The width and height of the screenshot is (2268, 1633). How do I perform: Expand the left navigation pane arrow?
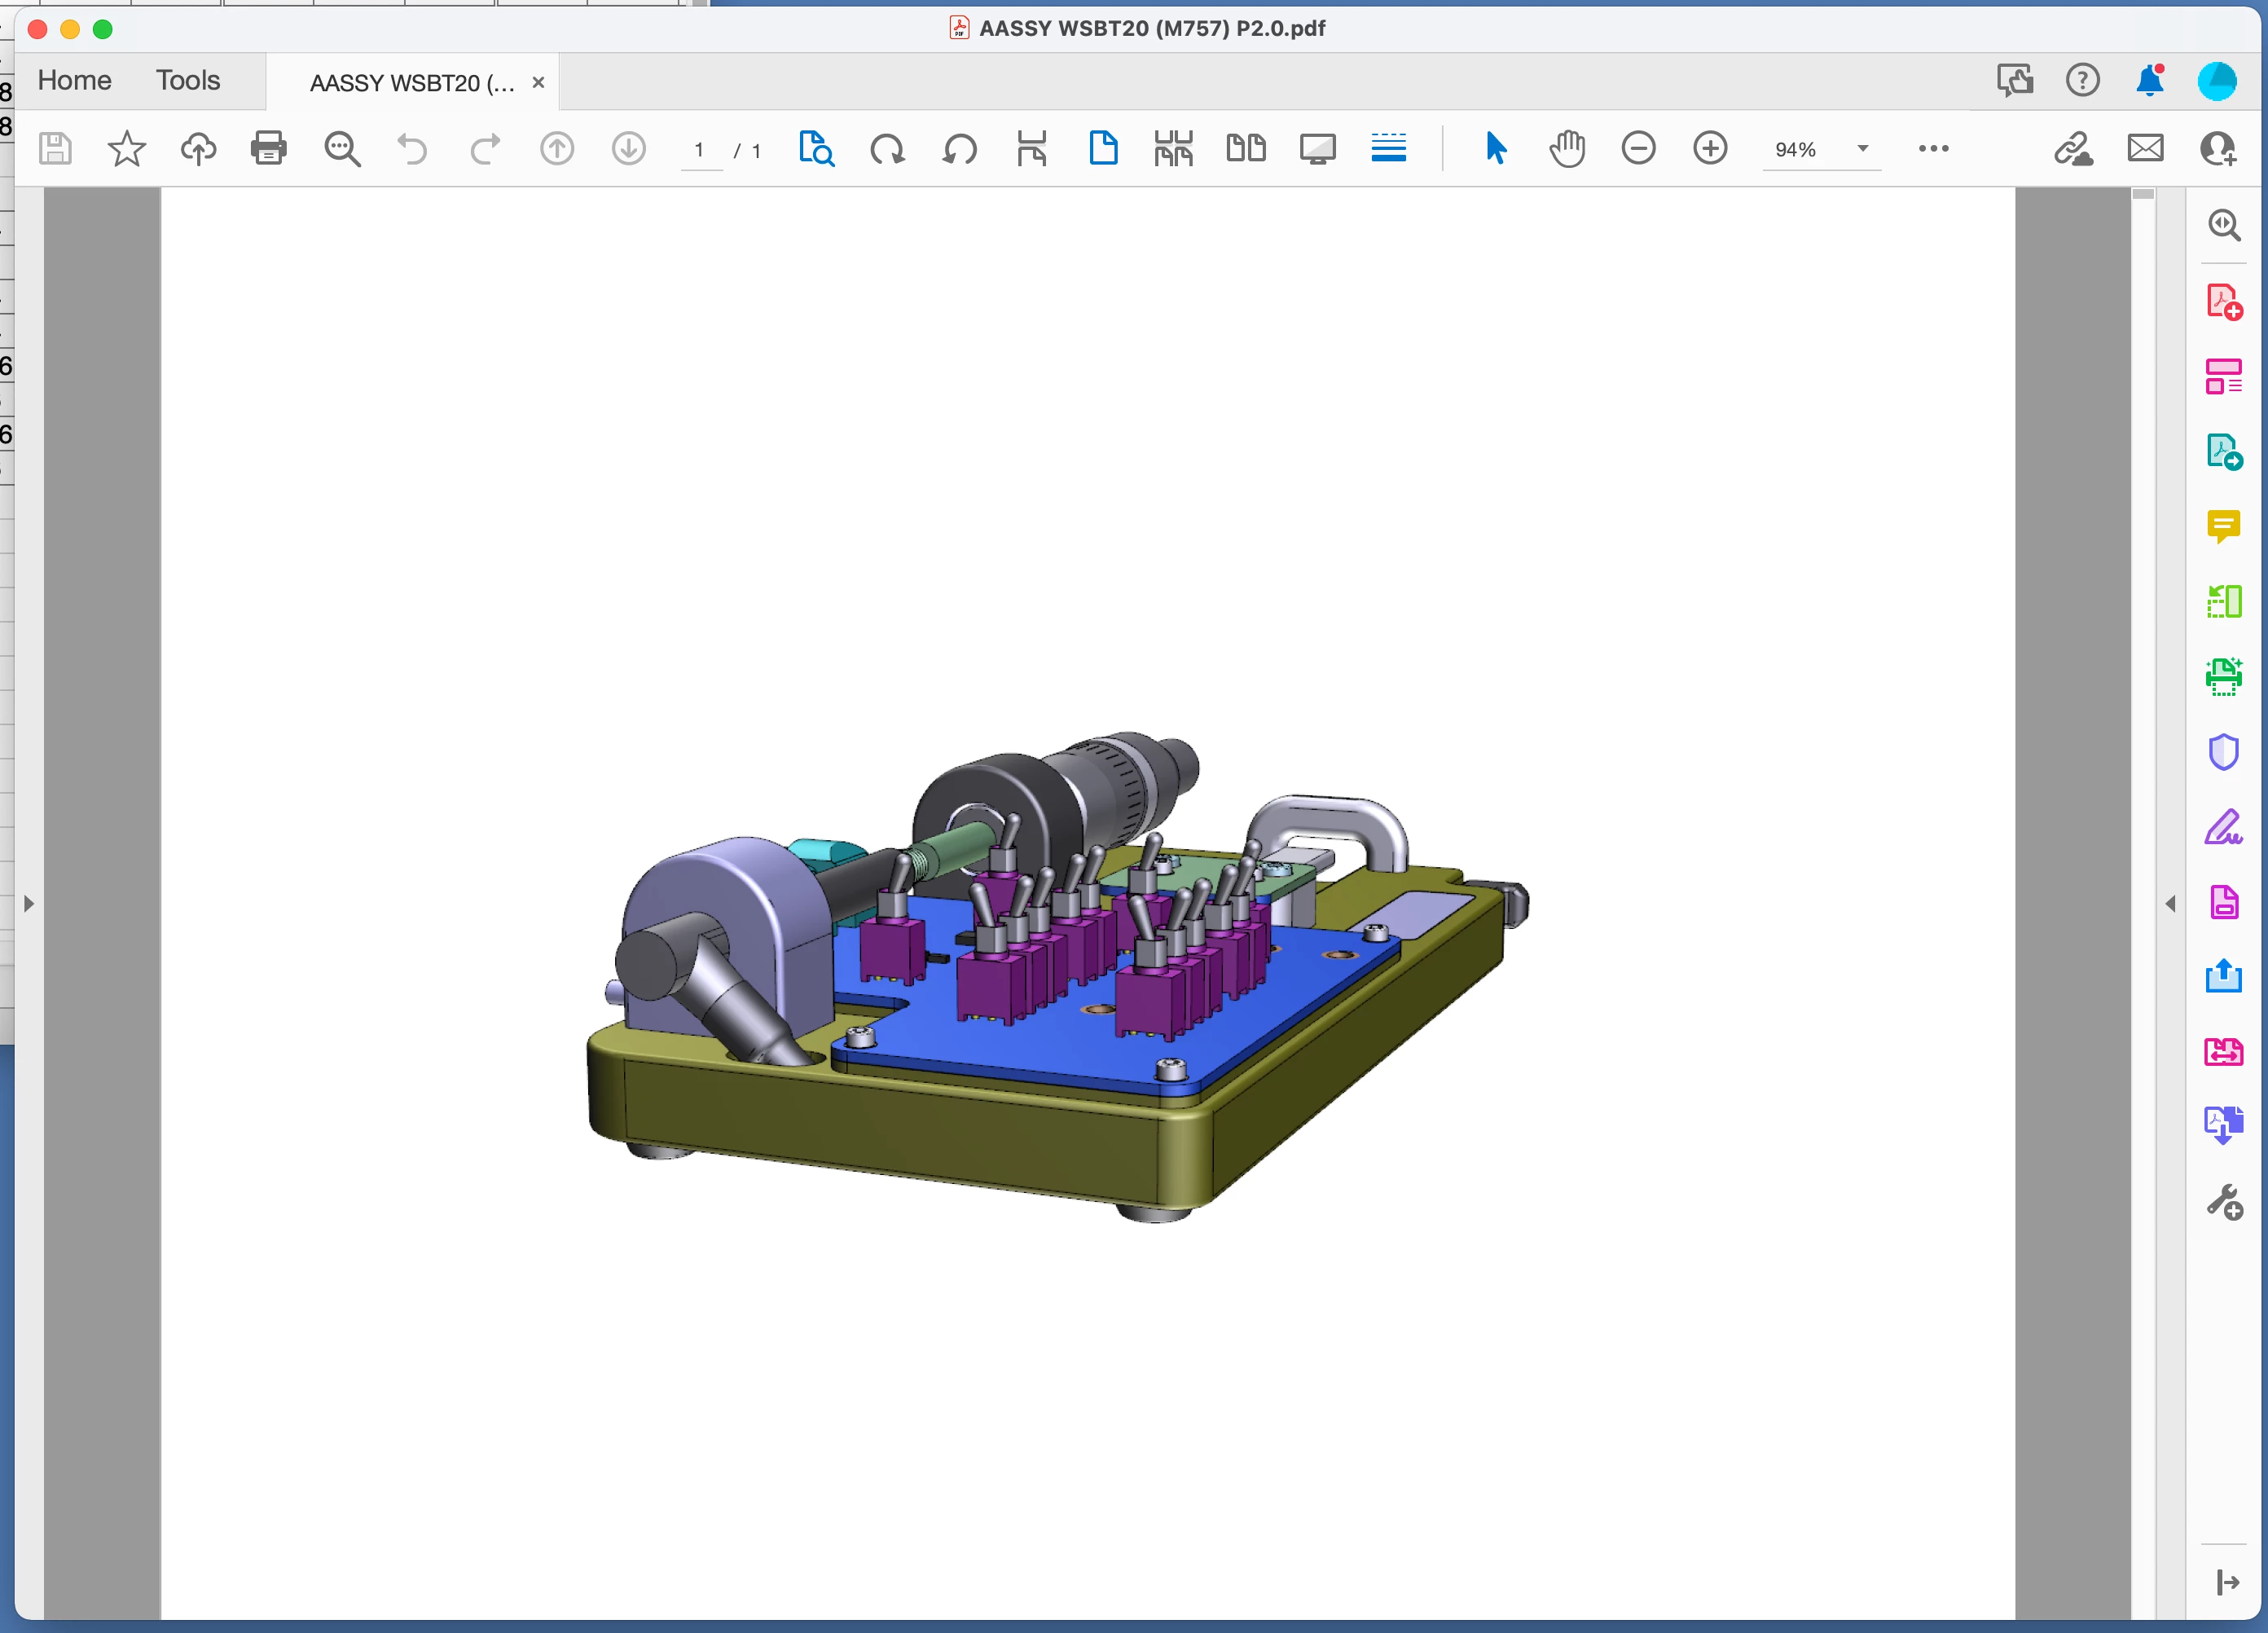click(x=29, y=904)
